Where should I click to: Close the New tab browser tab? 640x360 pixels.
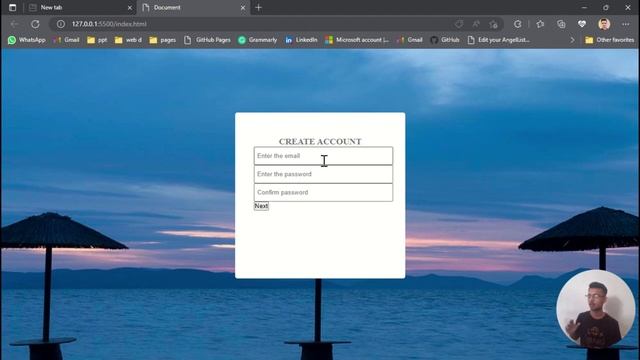click(130, 8)
